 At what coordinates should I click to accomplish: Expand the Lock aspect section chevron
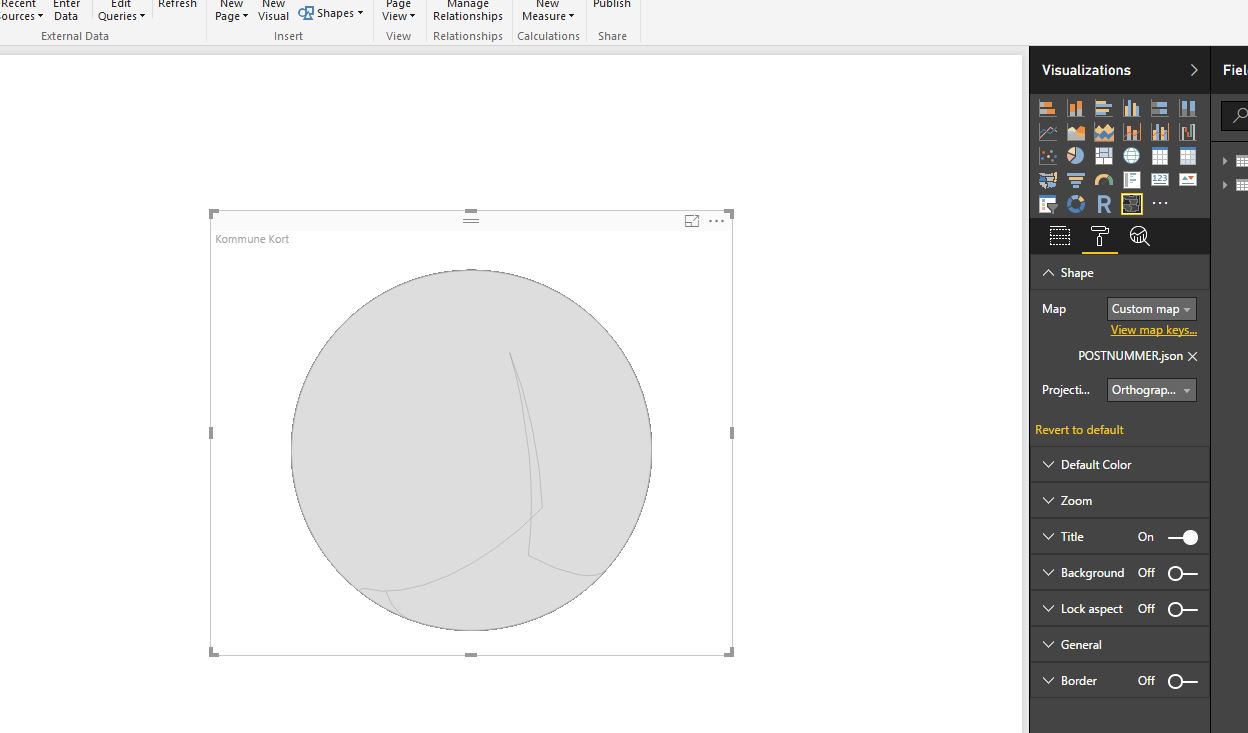pos(1048,609)
